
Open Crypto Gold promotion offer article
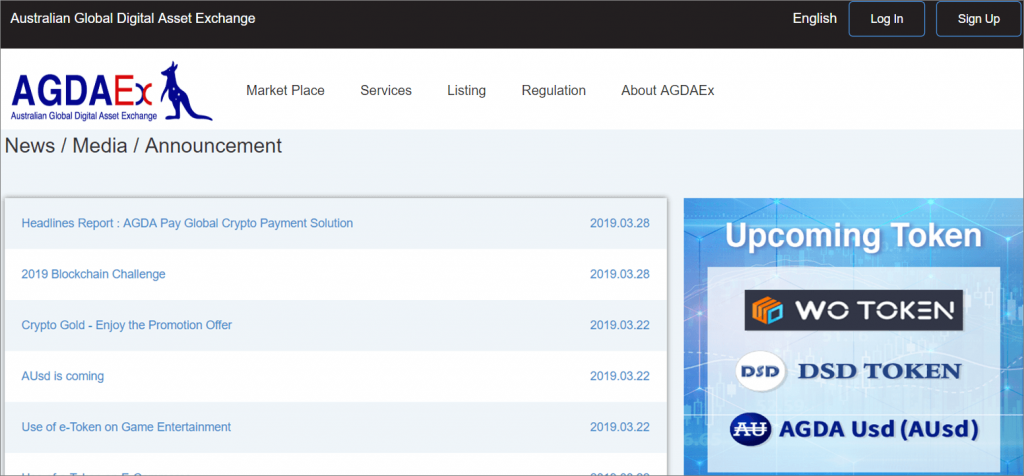point(127,325)
